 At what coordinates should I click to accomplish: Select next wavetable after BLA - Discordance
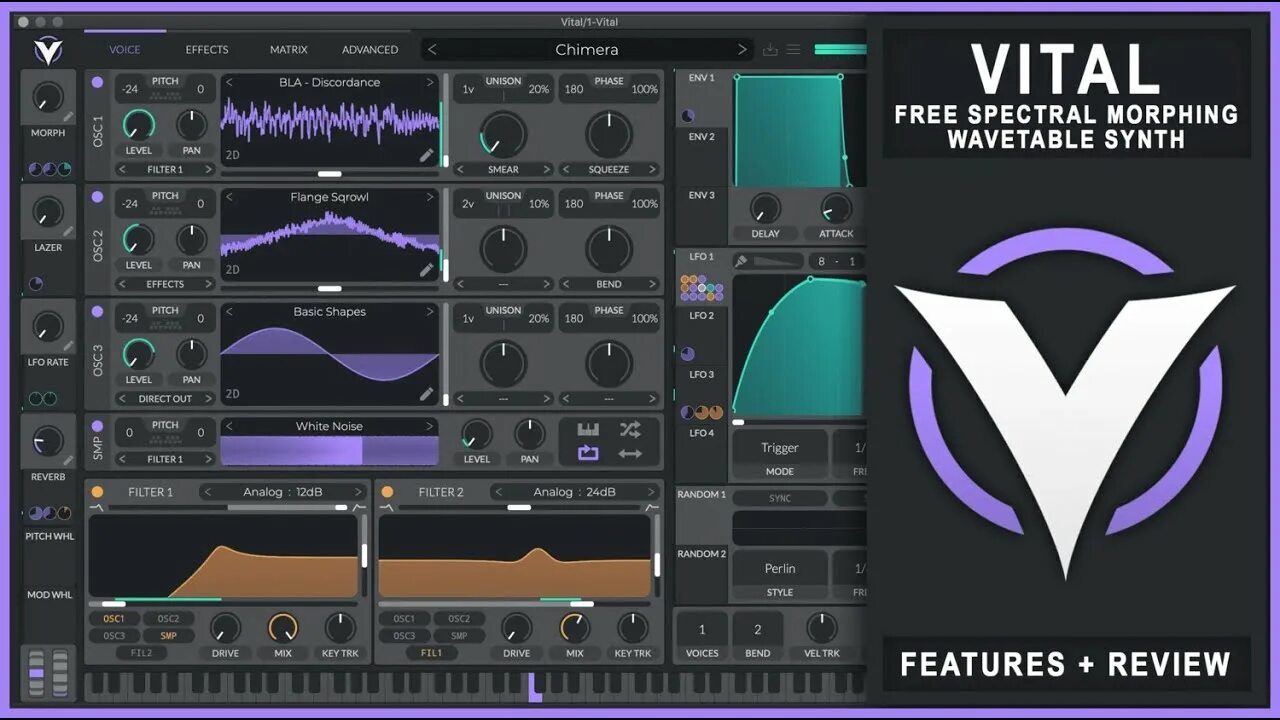[x=430, y=82]
